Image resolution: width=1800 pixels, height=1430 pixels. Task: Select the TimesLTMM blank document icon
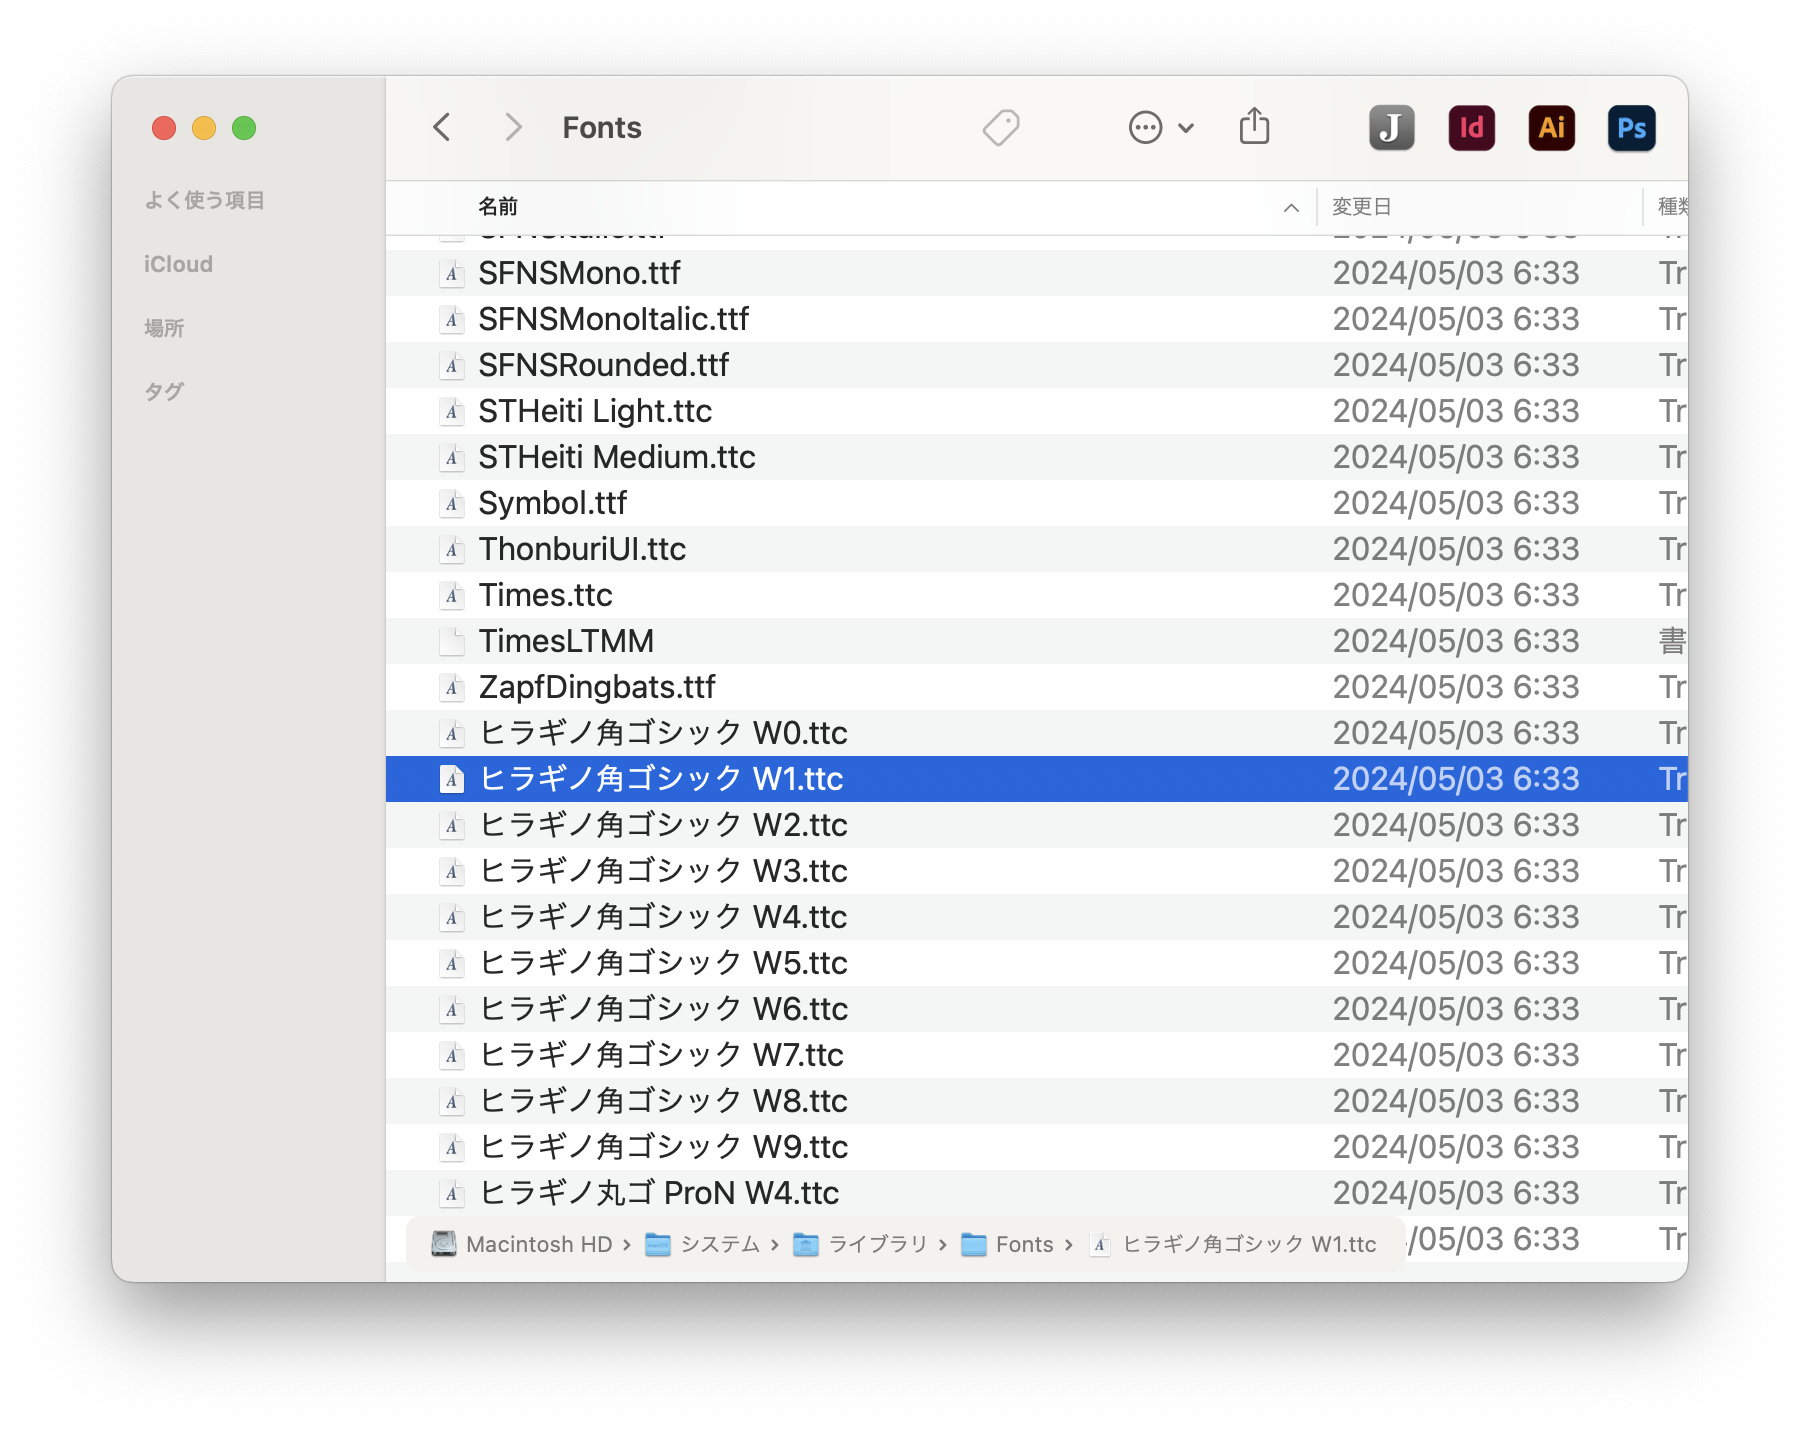click(452, 641)
